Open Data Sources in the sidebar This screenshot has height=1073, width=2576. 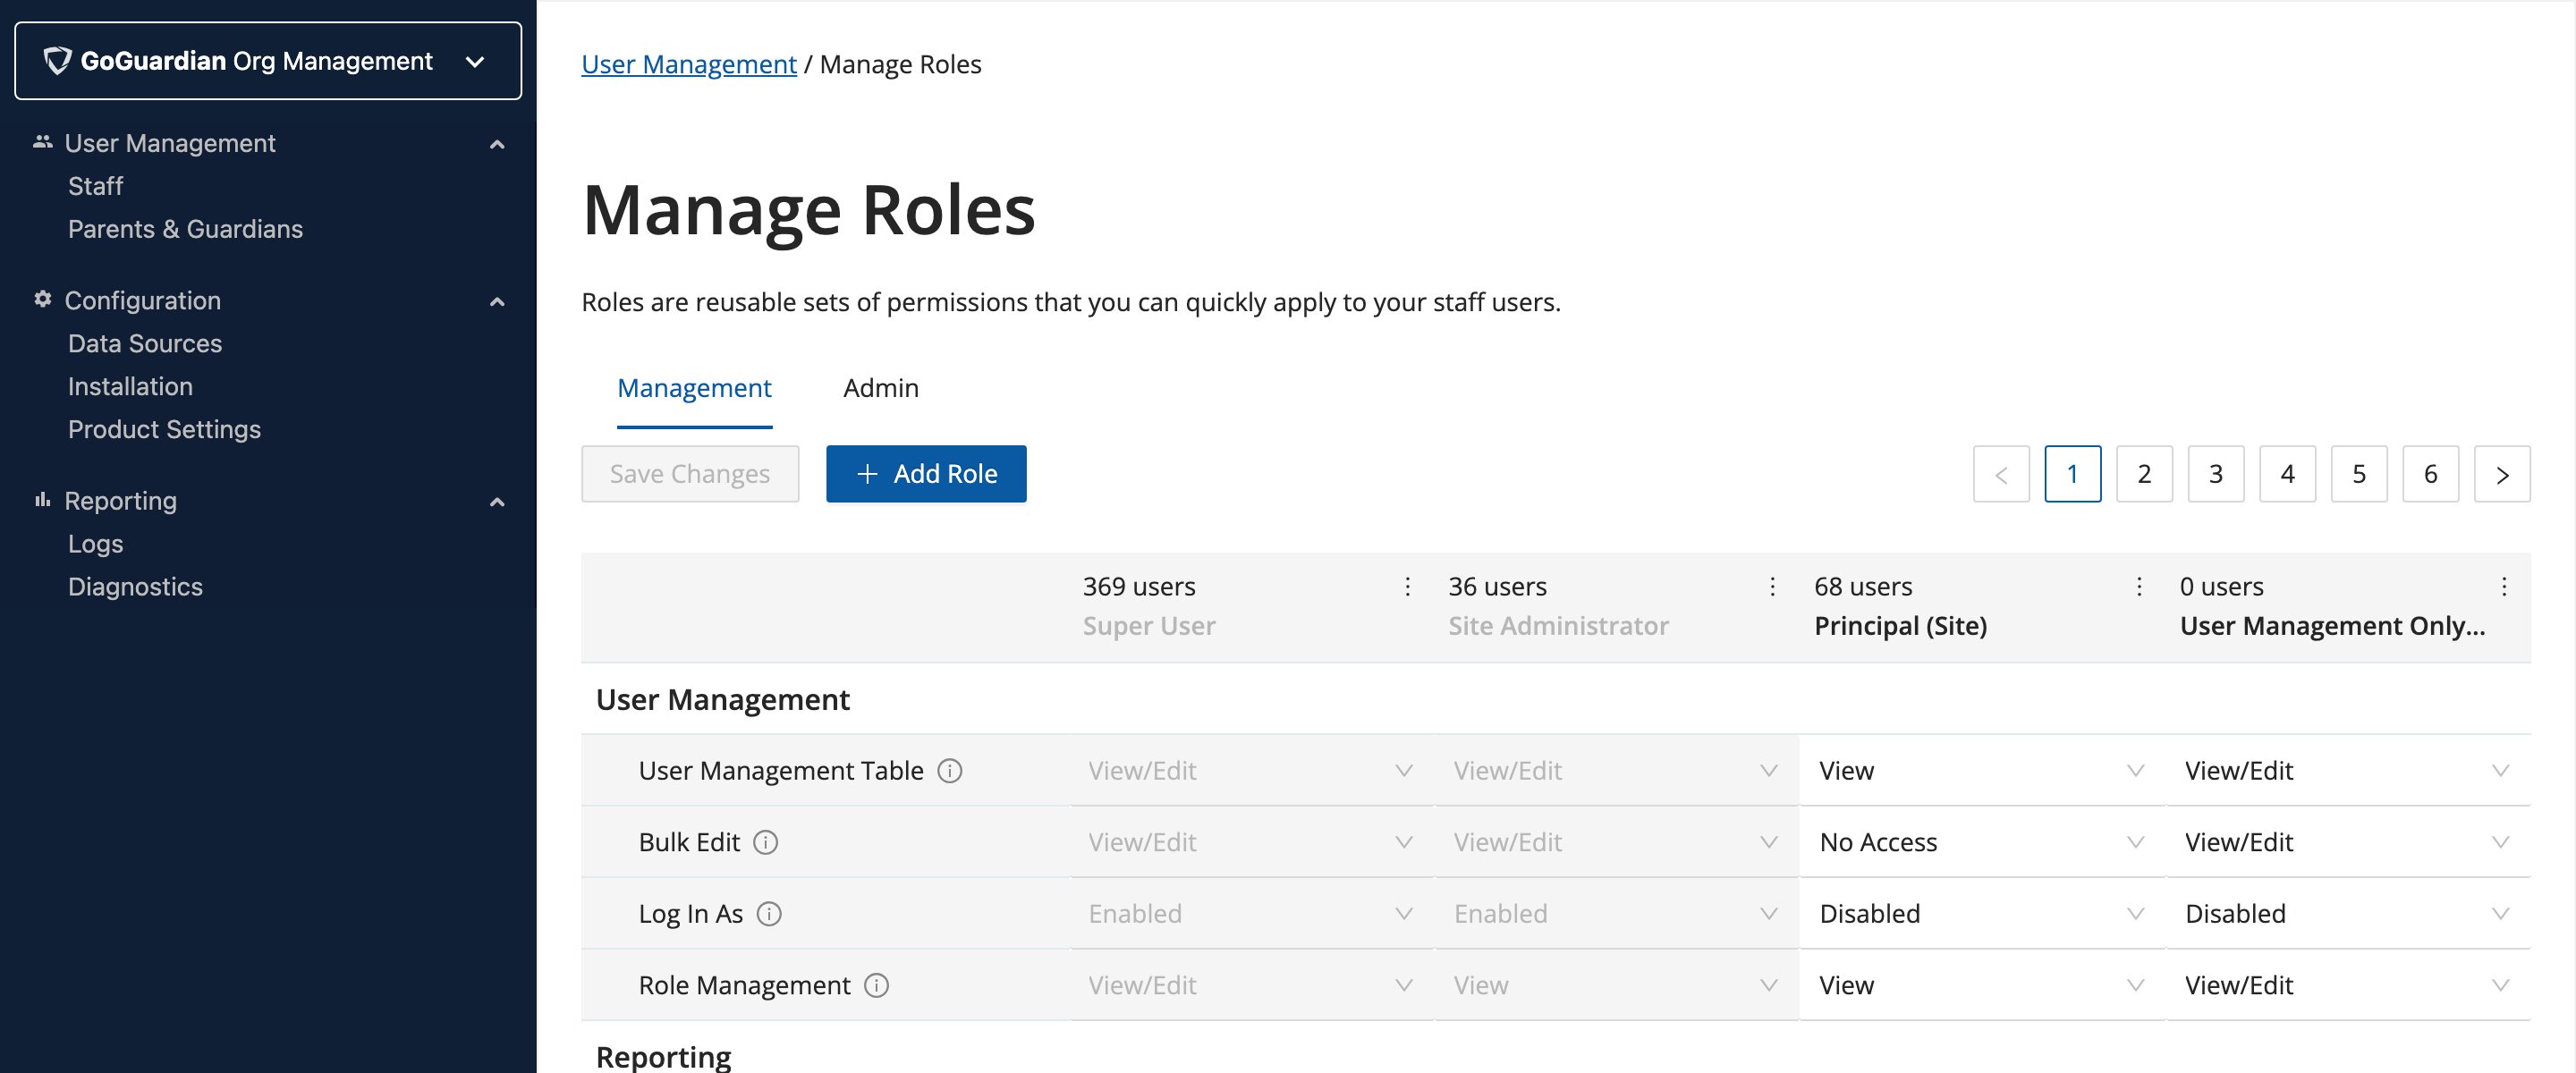click(x=145, y=343)
